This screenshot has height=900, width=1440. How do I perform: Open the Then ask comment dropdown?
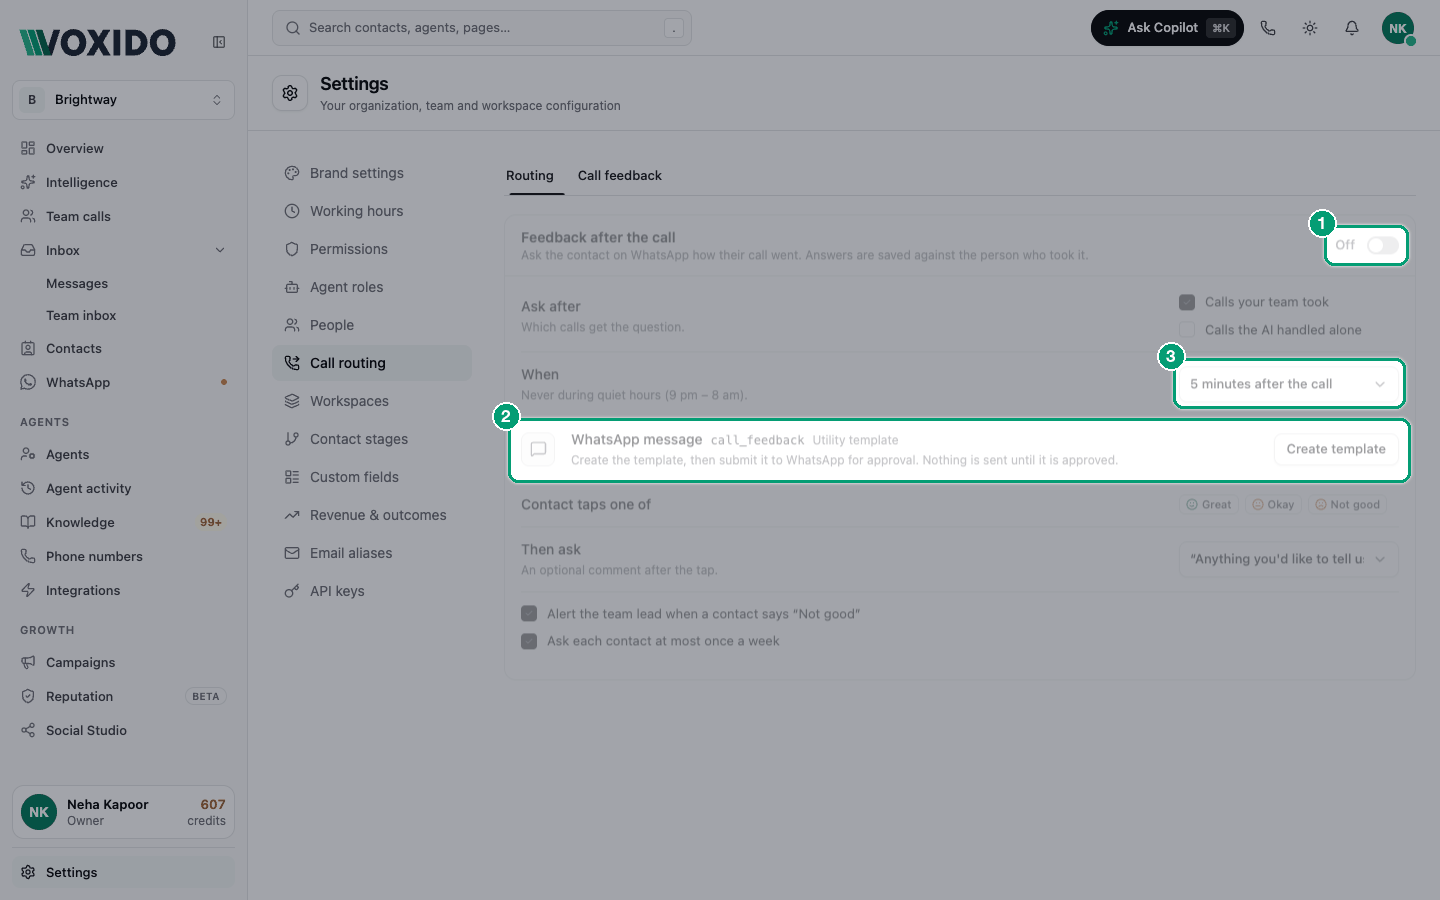[1288, 559]
